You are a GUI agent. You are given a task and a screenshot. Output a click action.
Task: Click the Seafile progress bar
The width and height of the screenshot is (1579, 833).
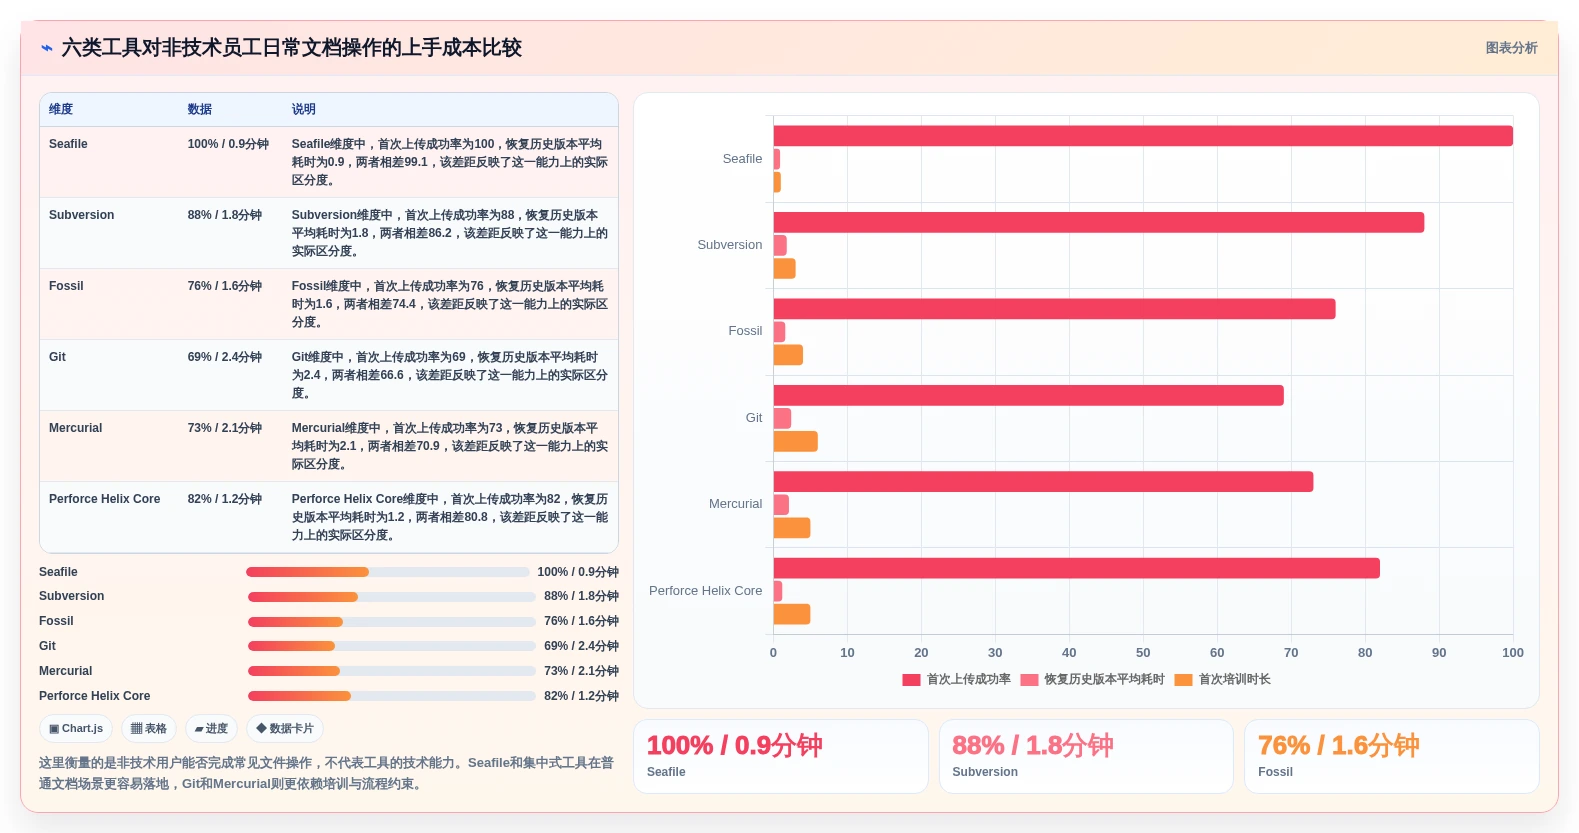pos(388,572)
